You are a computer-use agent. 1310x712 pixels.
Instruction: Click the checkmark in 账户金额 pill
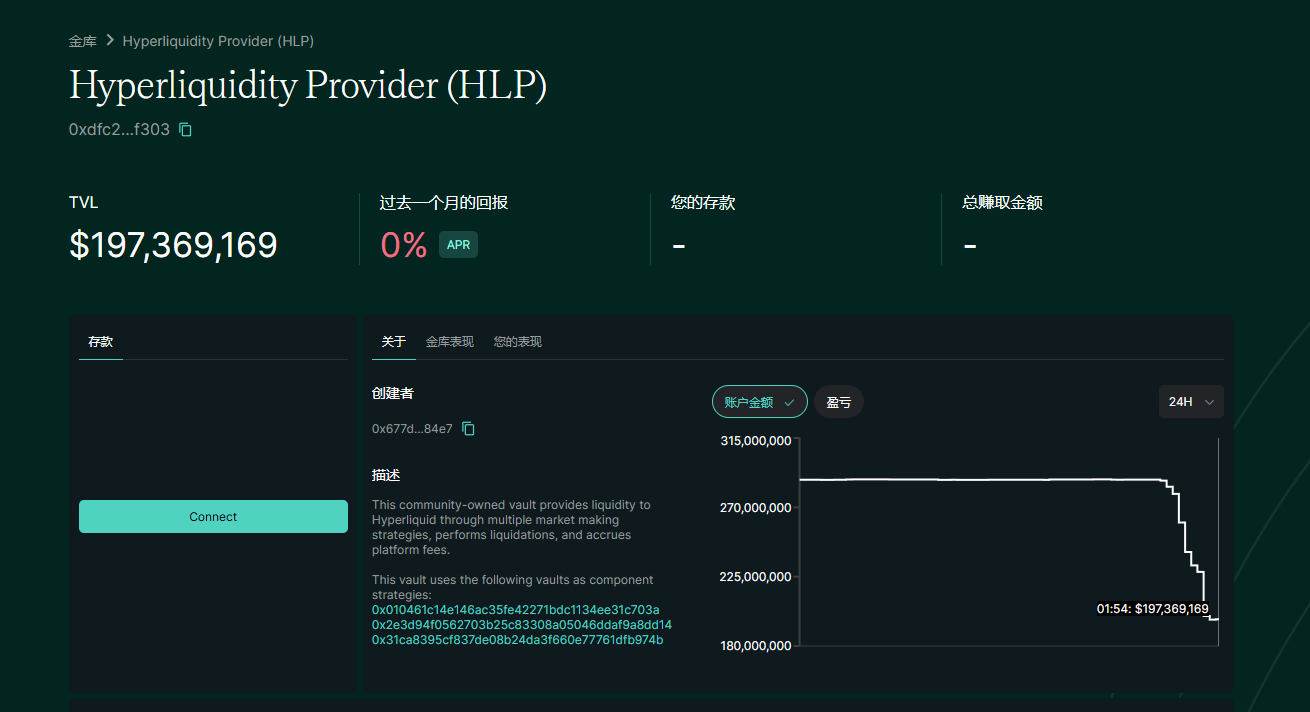pos(790,402)
